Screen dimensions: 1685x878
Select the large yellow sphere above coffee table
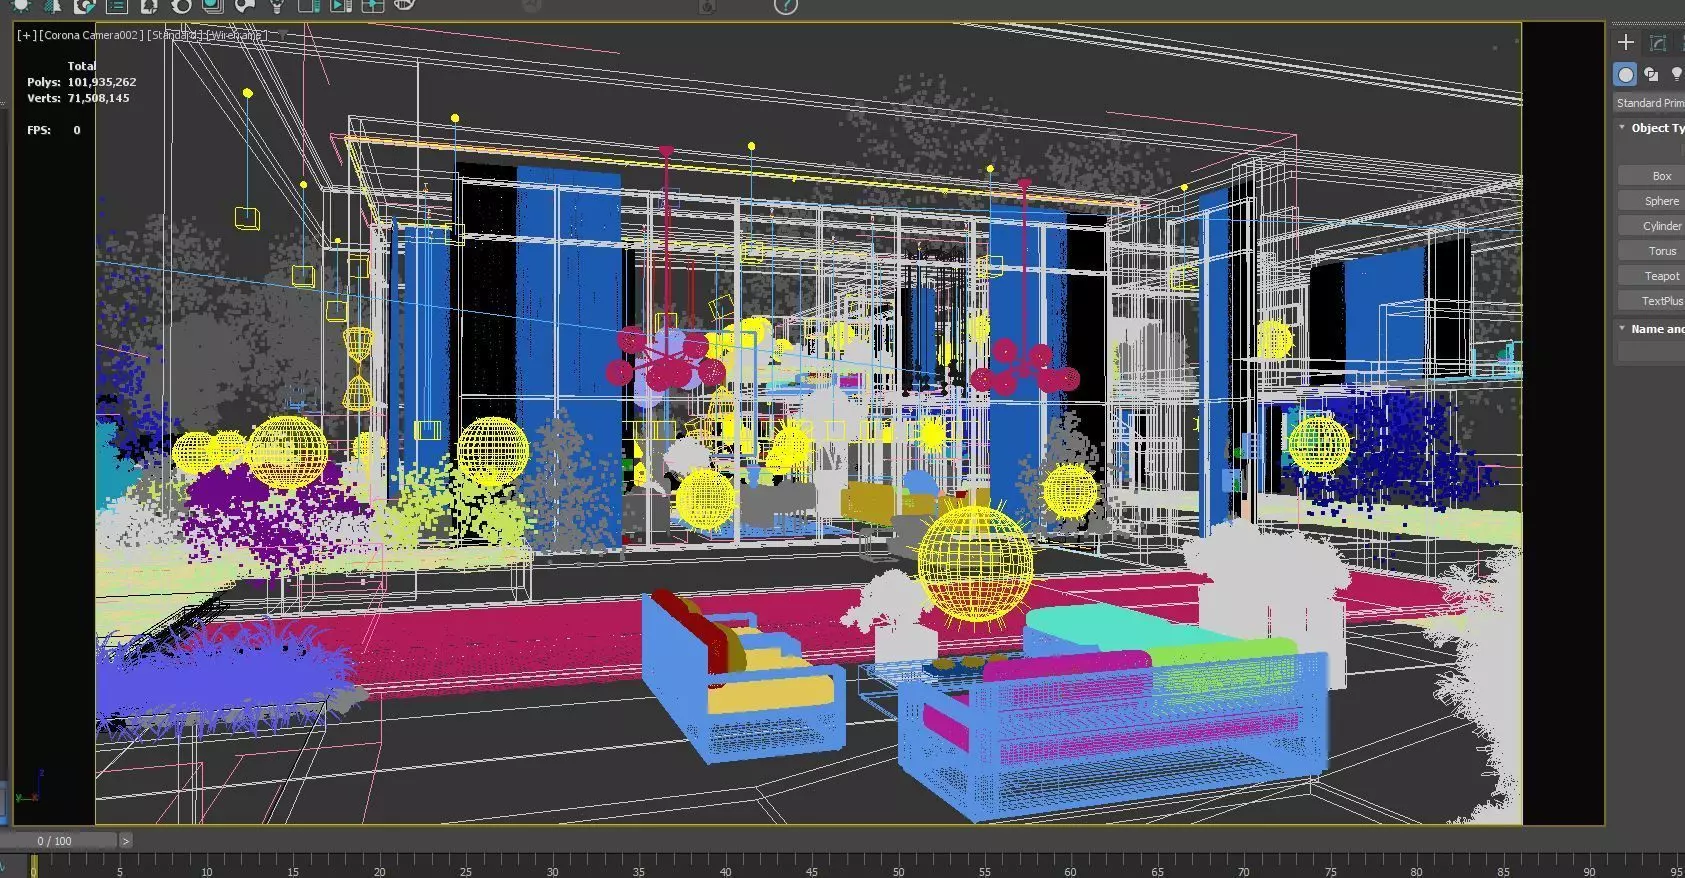975,564
